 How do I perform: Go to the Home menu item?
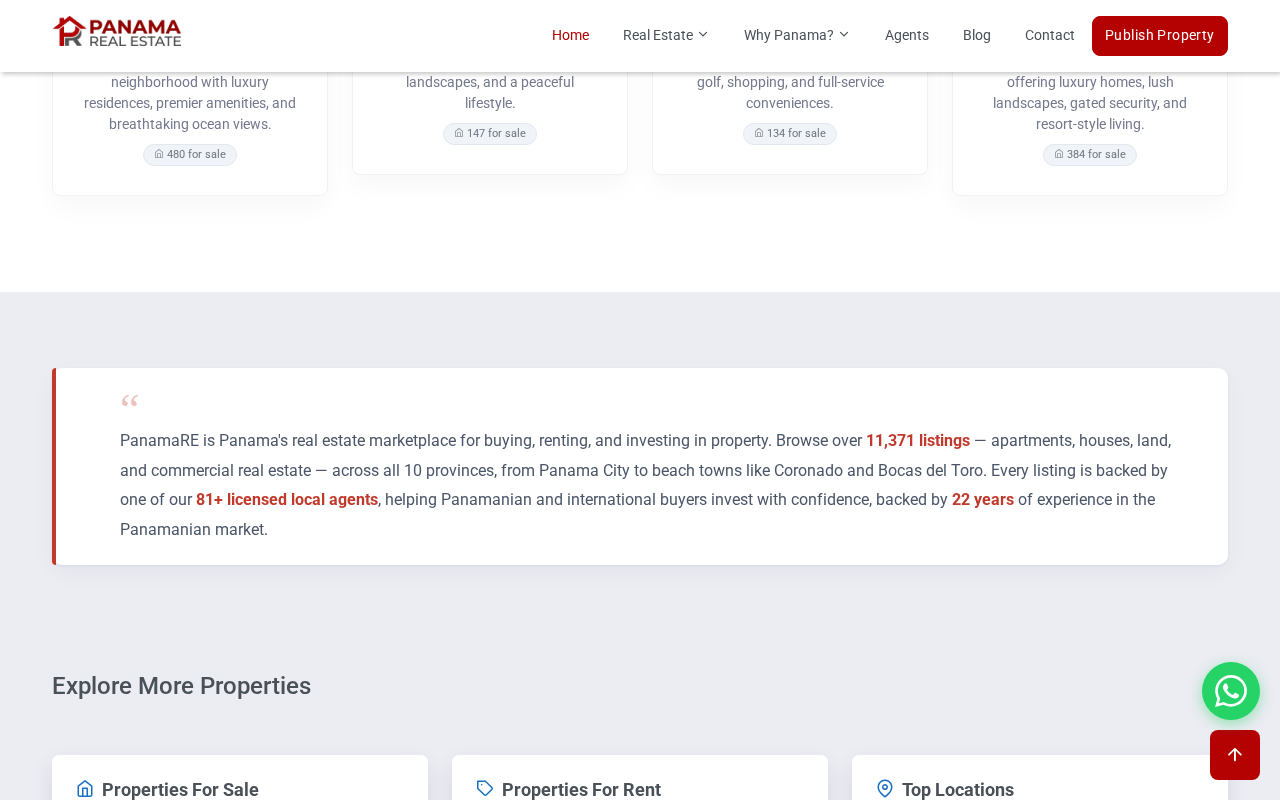tap(570, 35)
